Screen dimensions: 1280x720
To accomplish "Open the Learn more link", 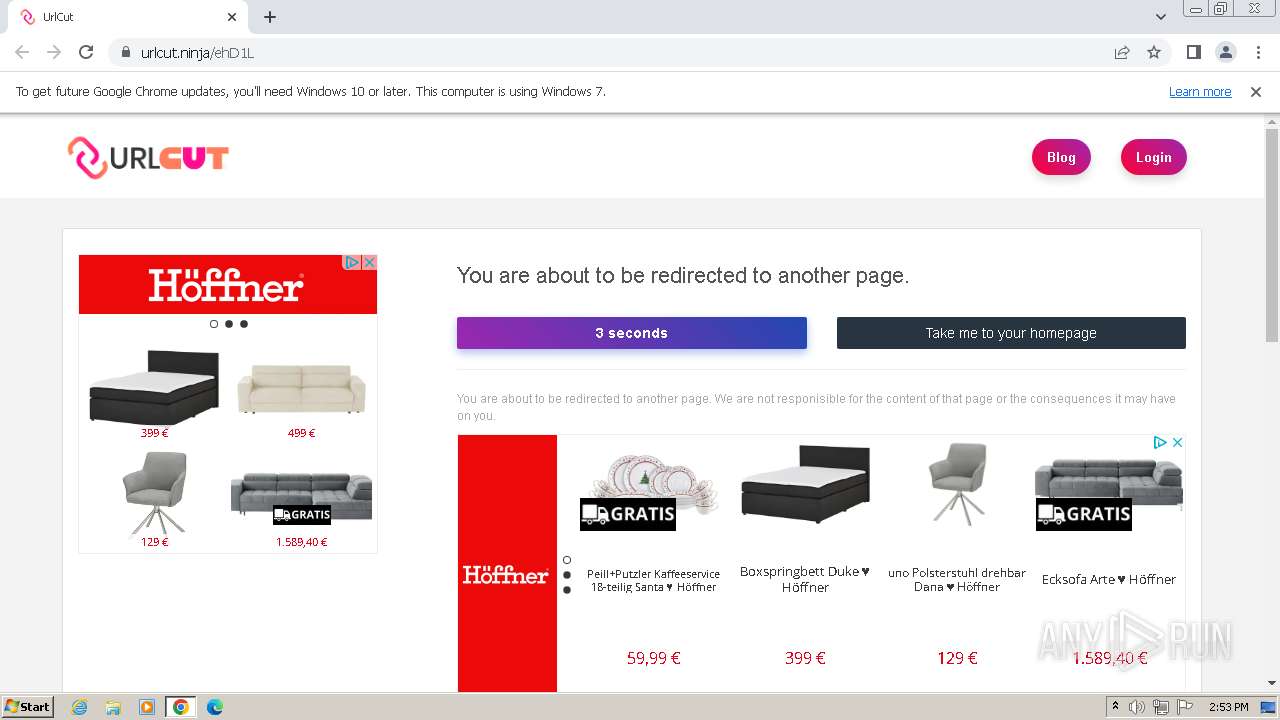I will point(1200,92).
